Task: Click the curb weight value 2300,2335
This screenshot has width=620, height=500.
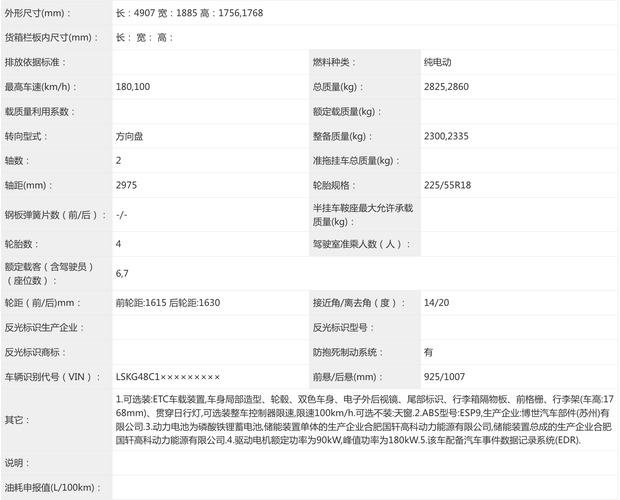Action: (x=446, y=136)
